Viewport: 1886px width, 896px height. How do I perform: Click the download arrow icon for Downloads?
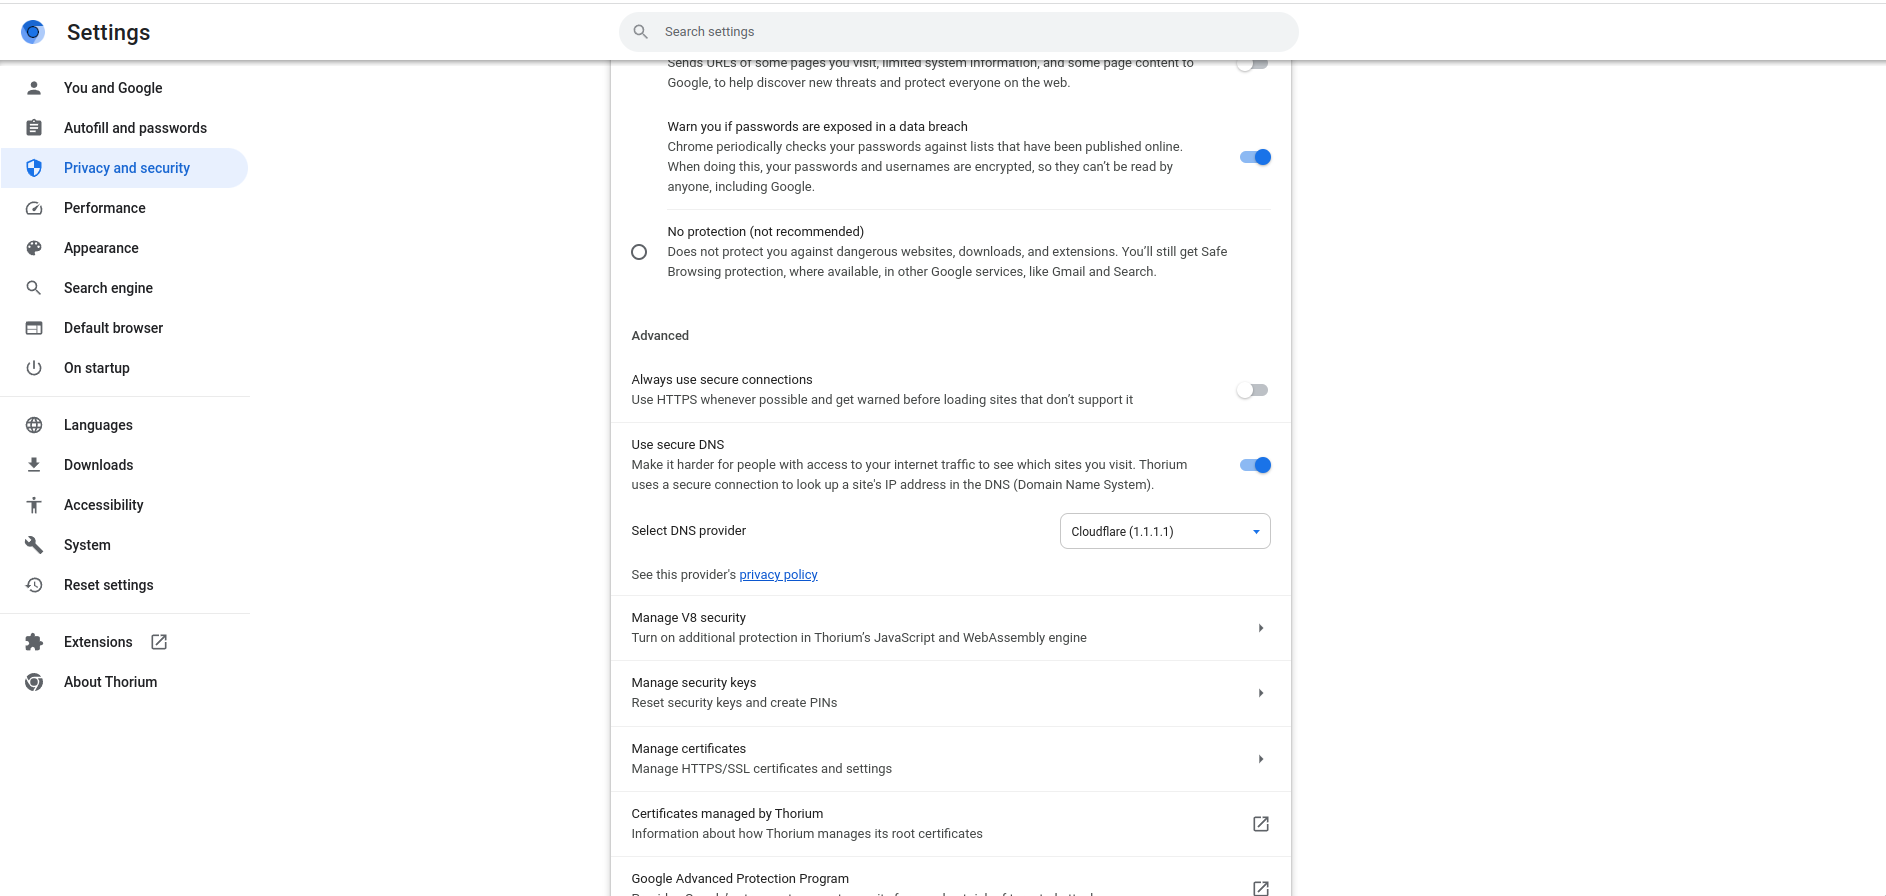34,465
